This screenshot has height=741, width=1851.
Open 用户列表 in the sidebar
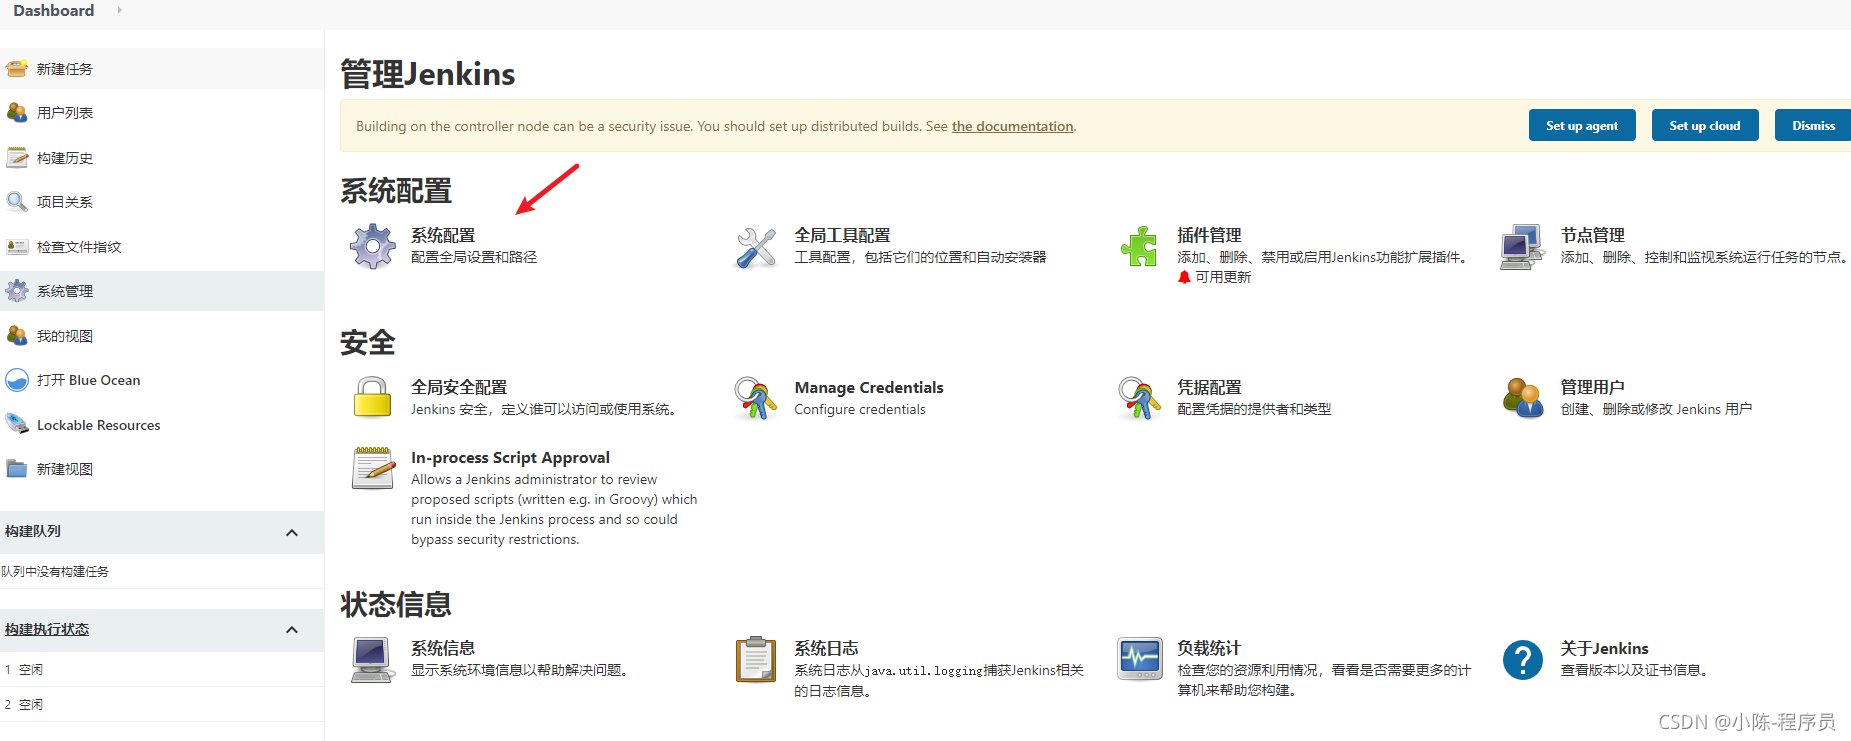[162, 113]
